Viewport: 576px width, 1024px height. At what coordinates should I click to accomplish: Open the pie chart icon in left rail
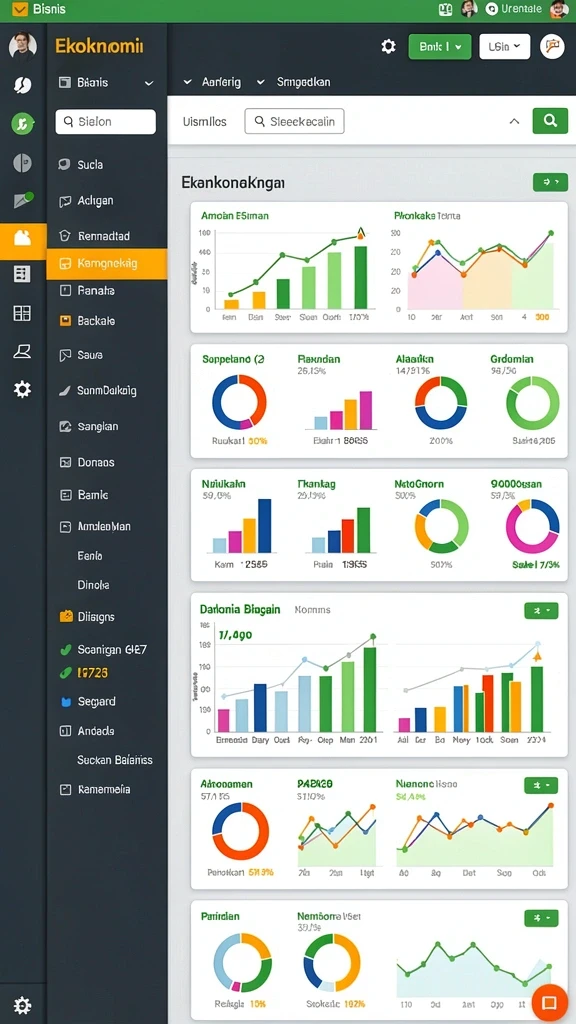pos(22,163)
